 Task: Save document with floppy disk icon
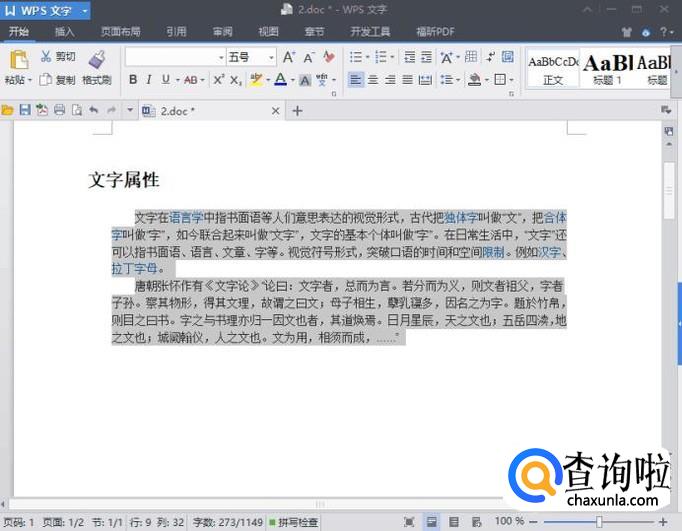[25, 110]
